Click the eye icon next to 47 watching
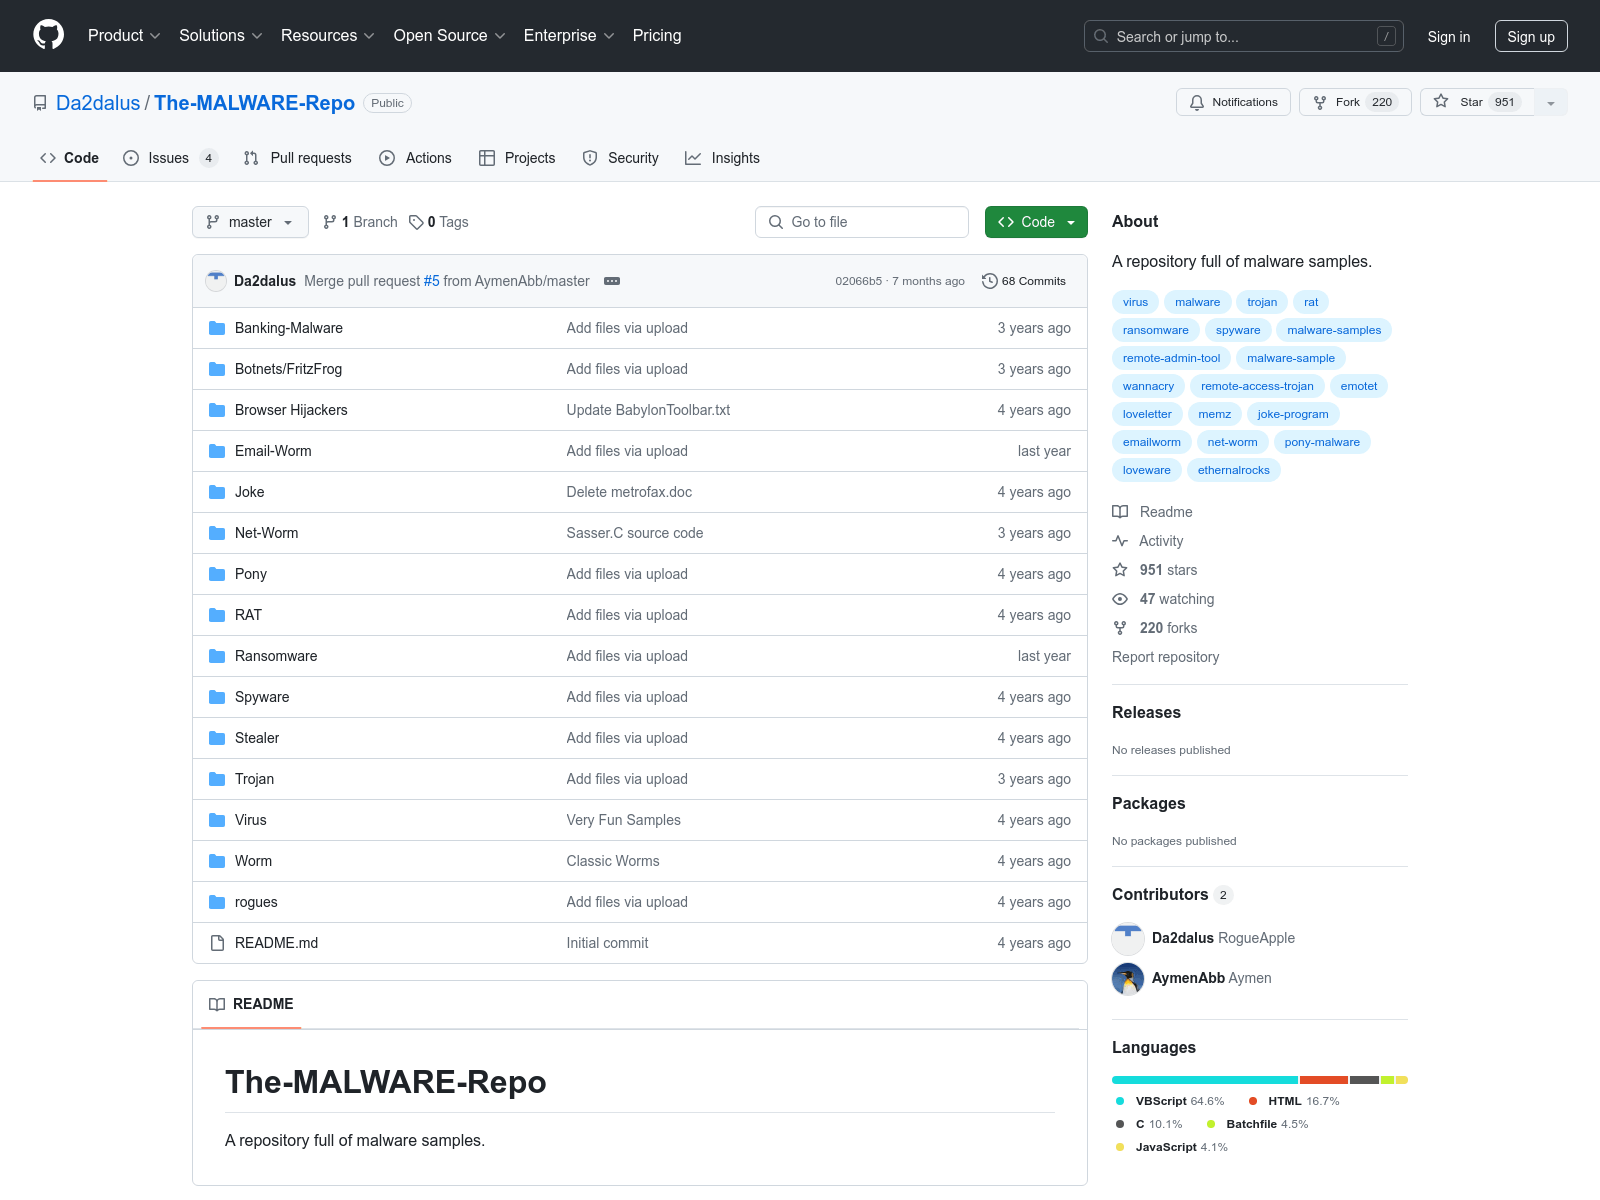This screenshot has width=1600, height=1200. pyautogui.click(x=1120, y=599)
